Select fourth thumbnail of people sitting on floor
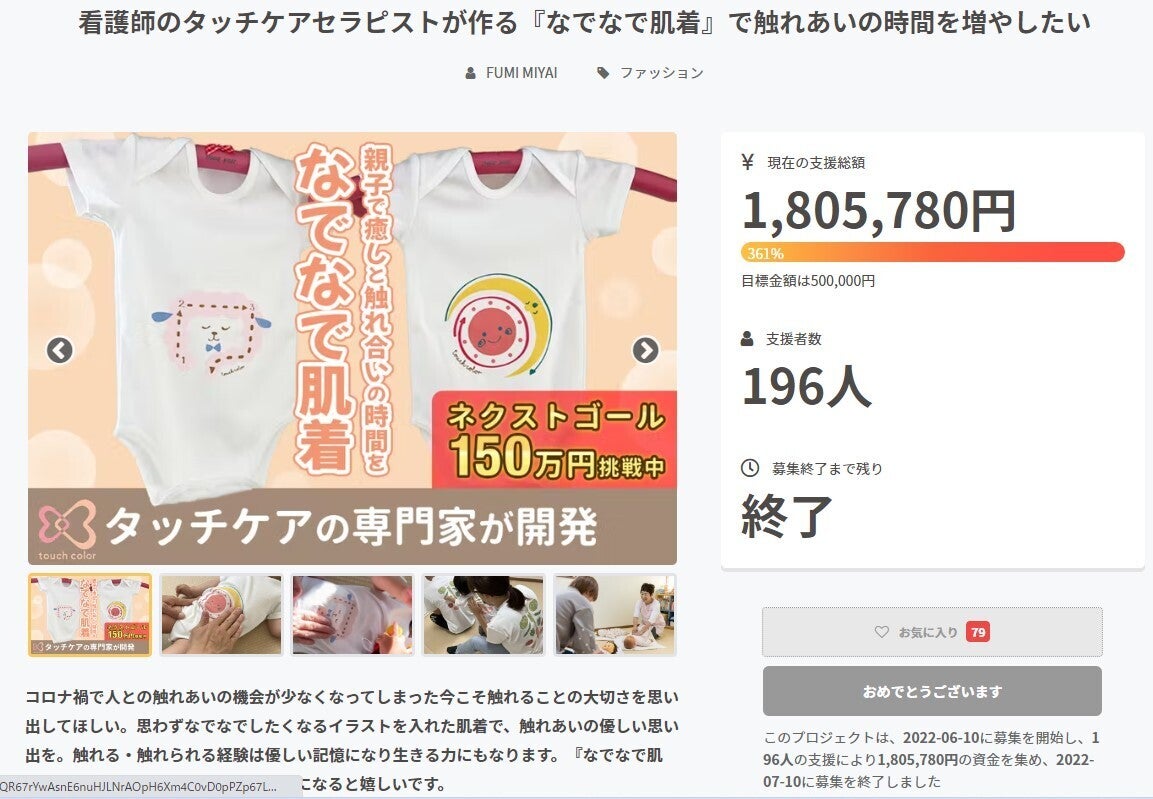The height and width of the screenshot is (799, 1153). point(484,615)
